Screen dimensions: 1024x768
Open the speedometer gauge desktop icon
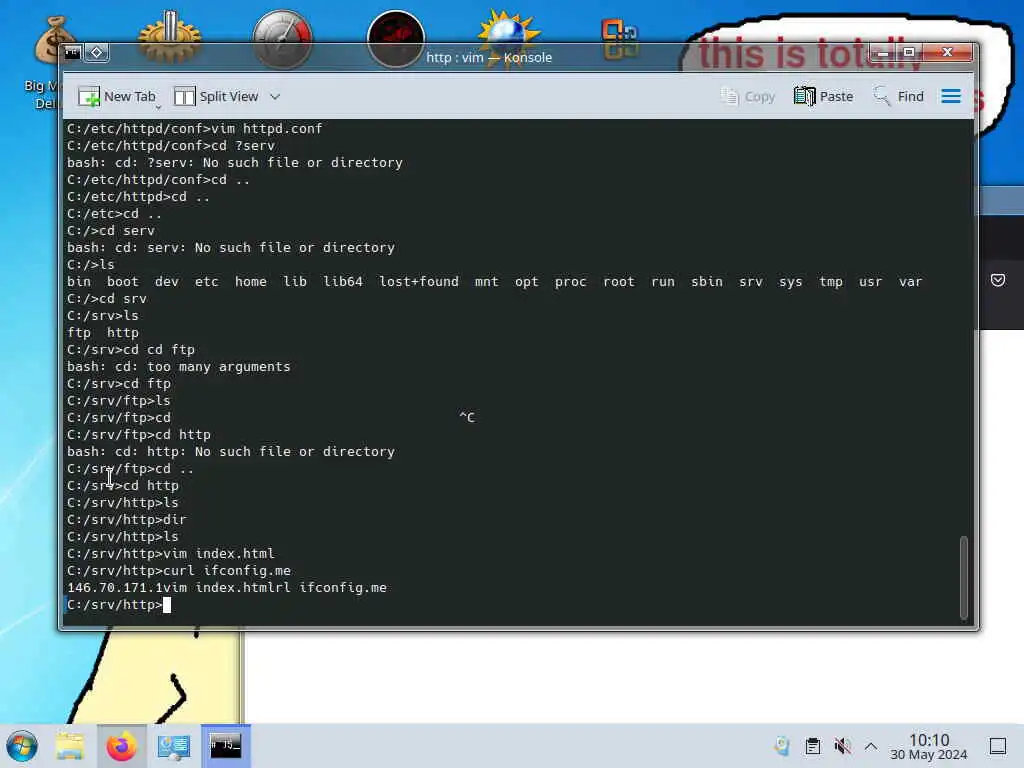point(283,39)
